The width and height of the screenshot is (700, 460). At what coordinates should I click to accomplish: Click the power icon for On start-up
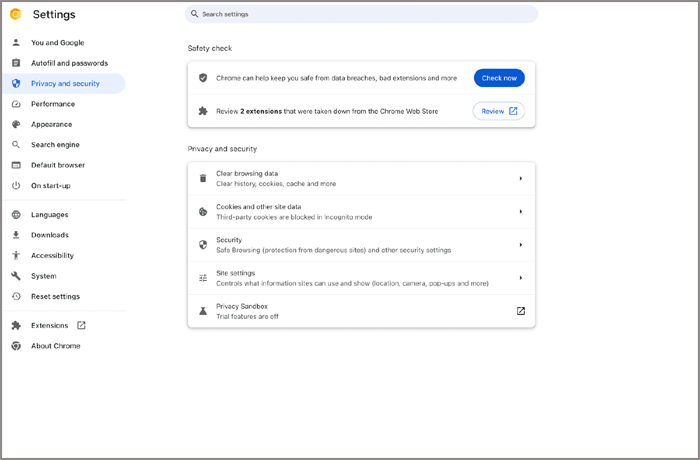point(16,185)
